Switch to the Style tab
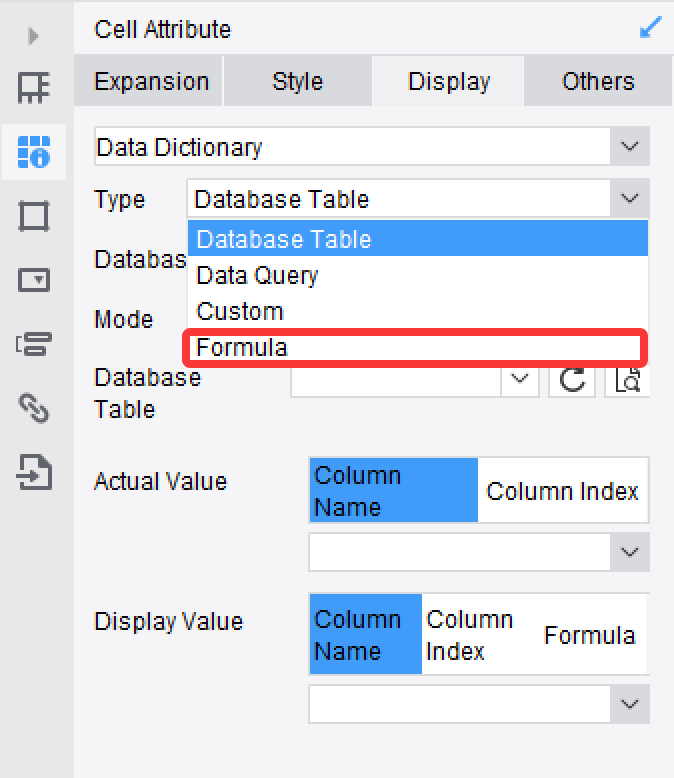 298,81
